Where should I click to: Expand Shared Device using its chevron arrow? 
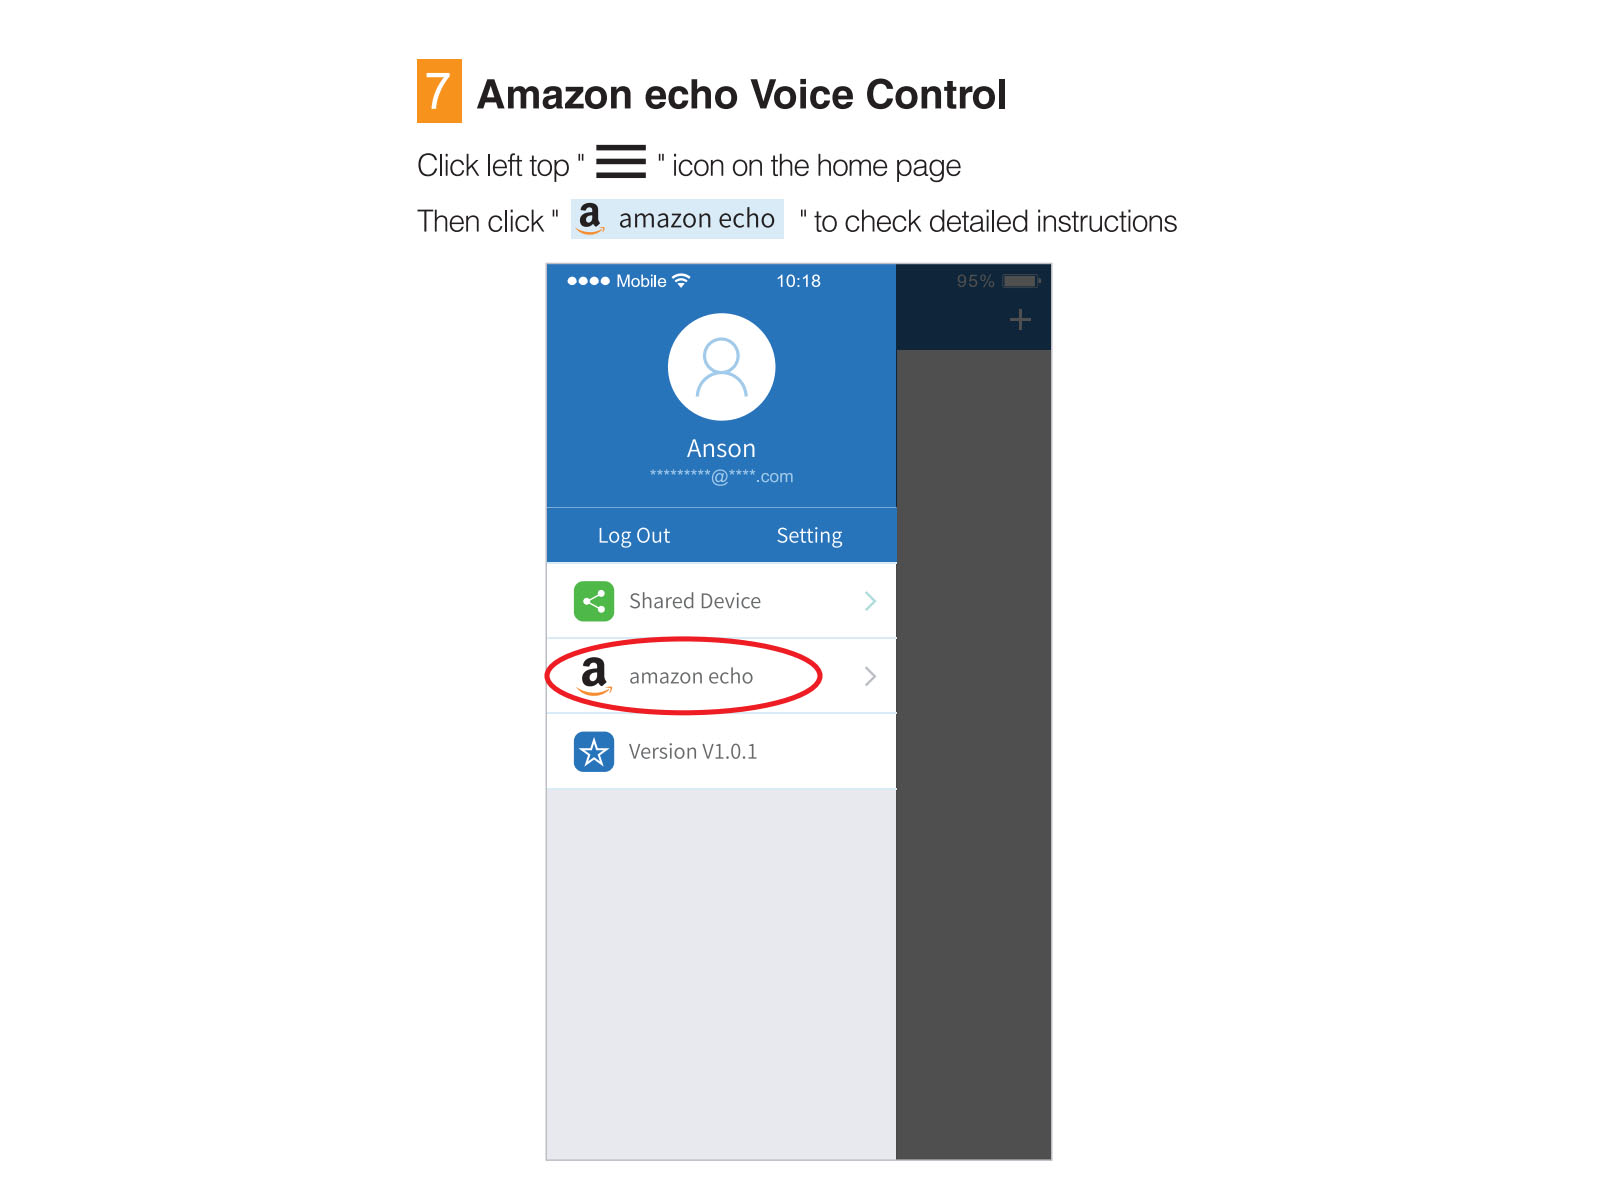tap(870, 601)
